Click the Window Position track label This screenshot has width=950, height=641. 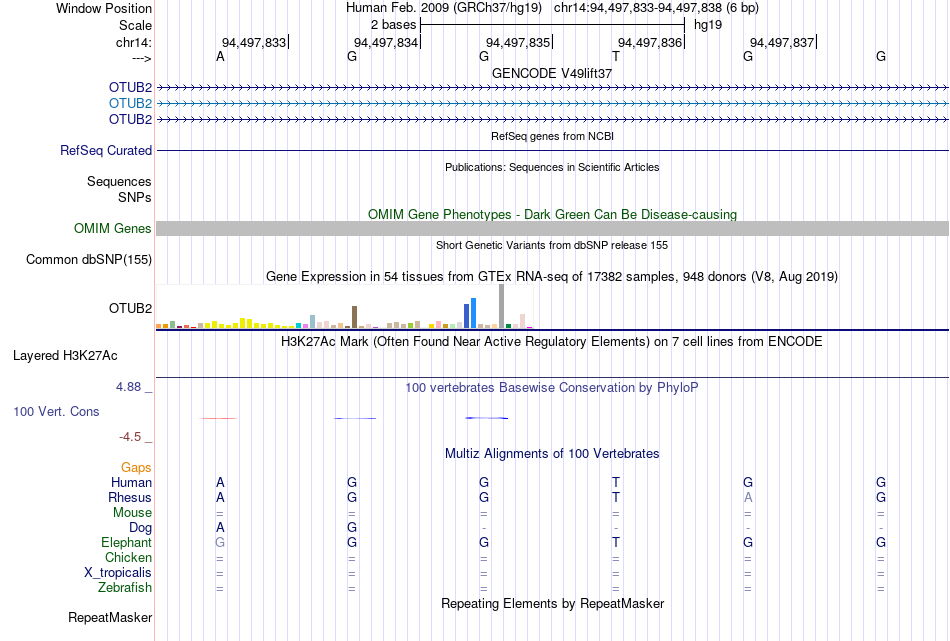[x=104, y=8]
